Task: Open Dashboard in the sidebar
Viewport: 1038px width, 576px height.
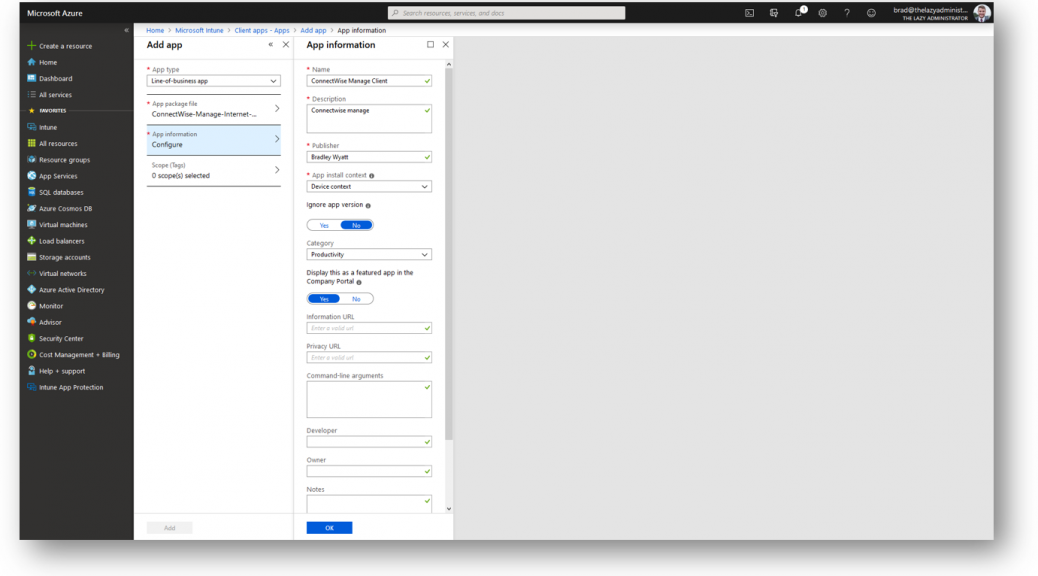Action: (56, 78)
